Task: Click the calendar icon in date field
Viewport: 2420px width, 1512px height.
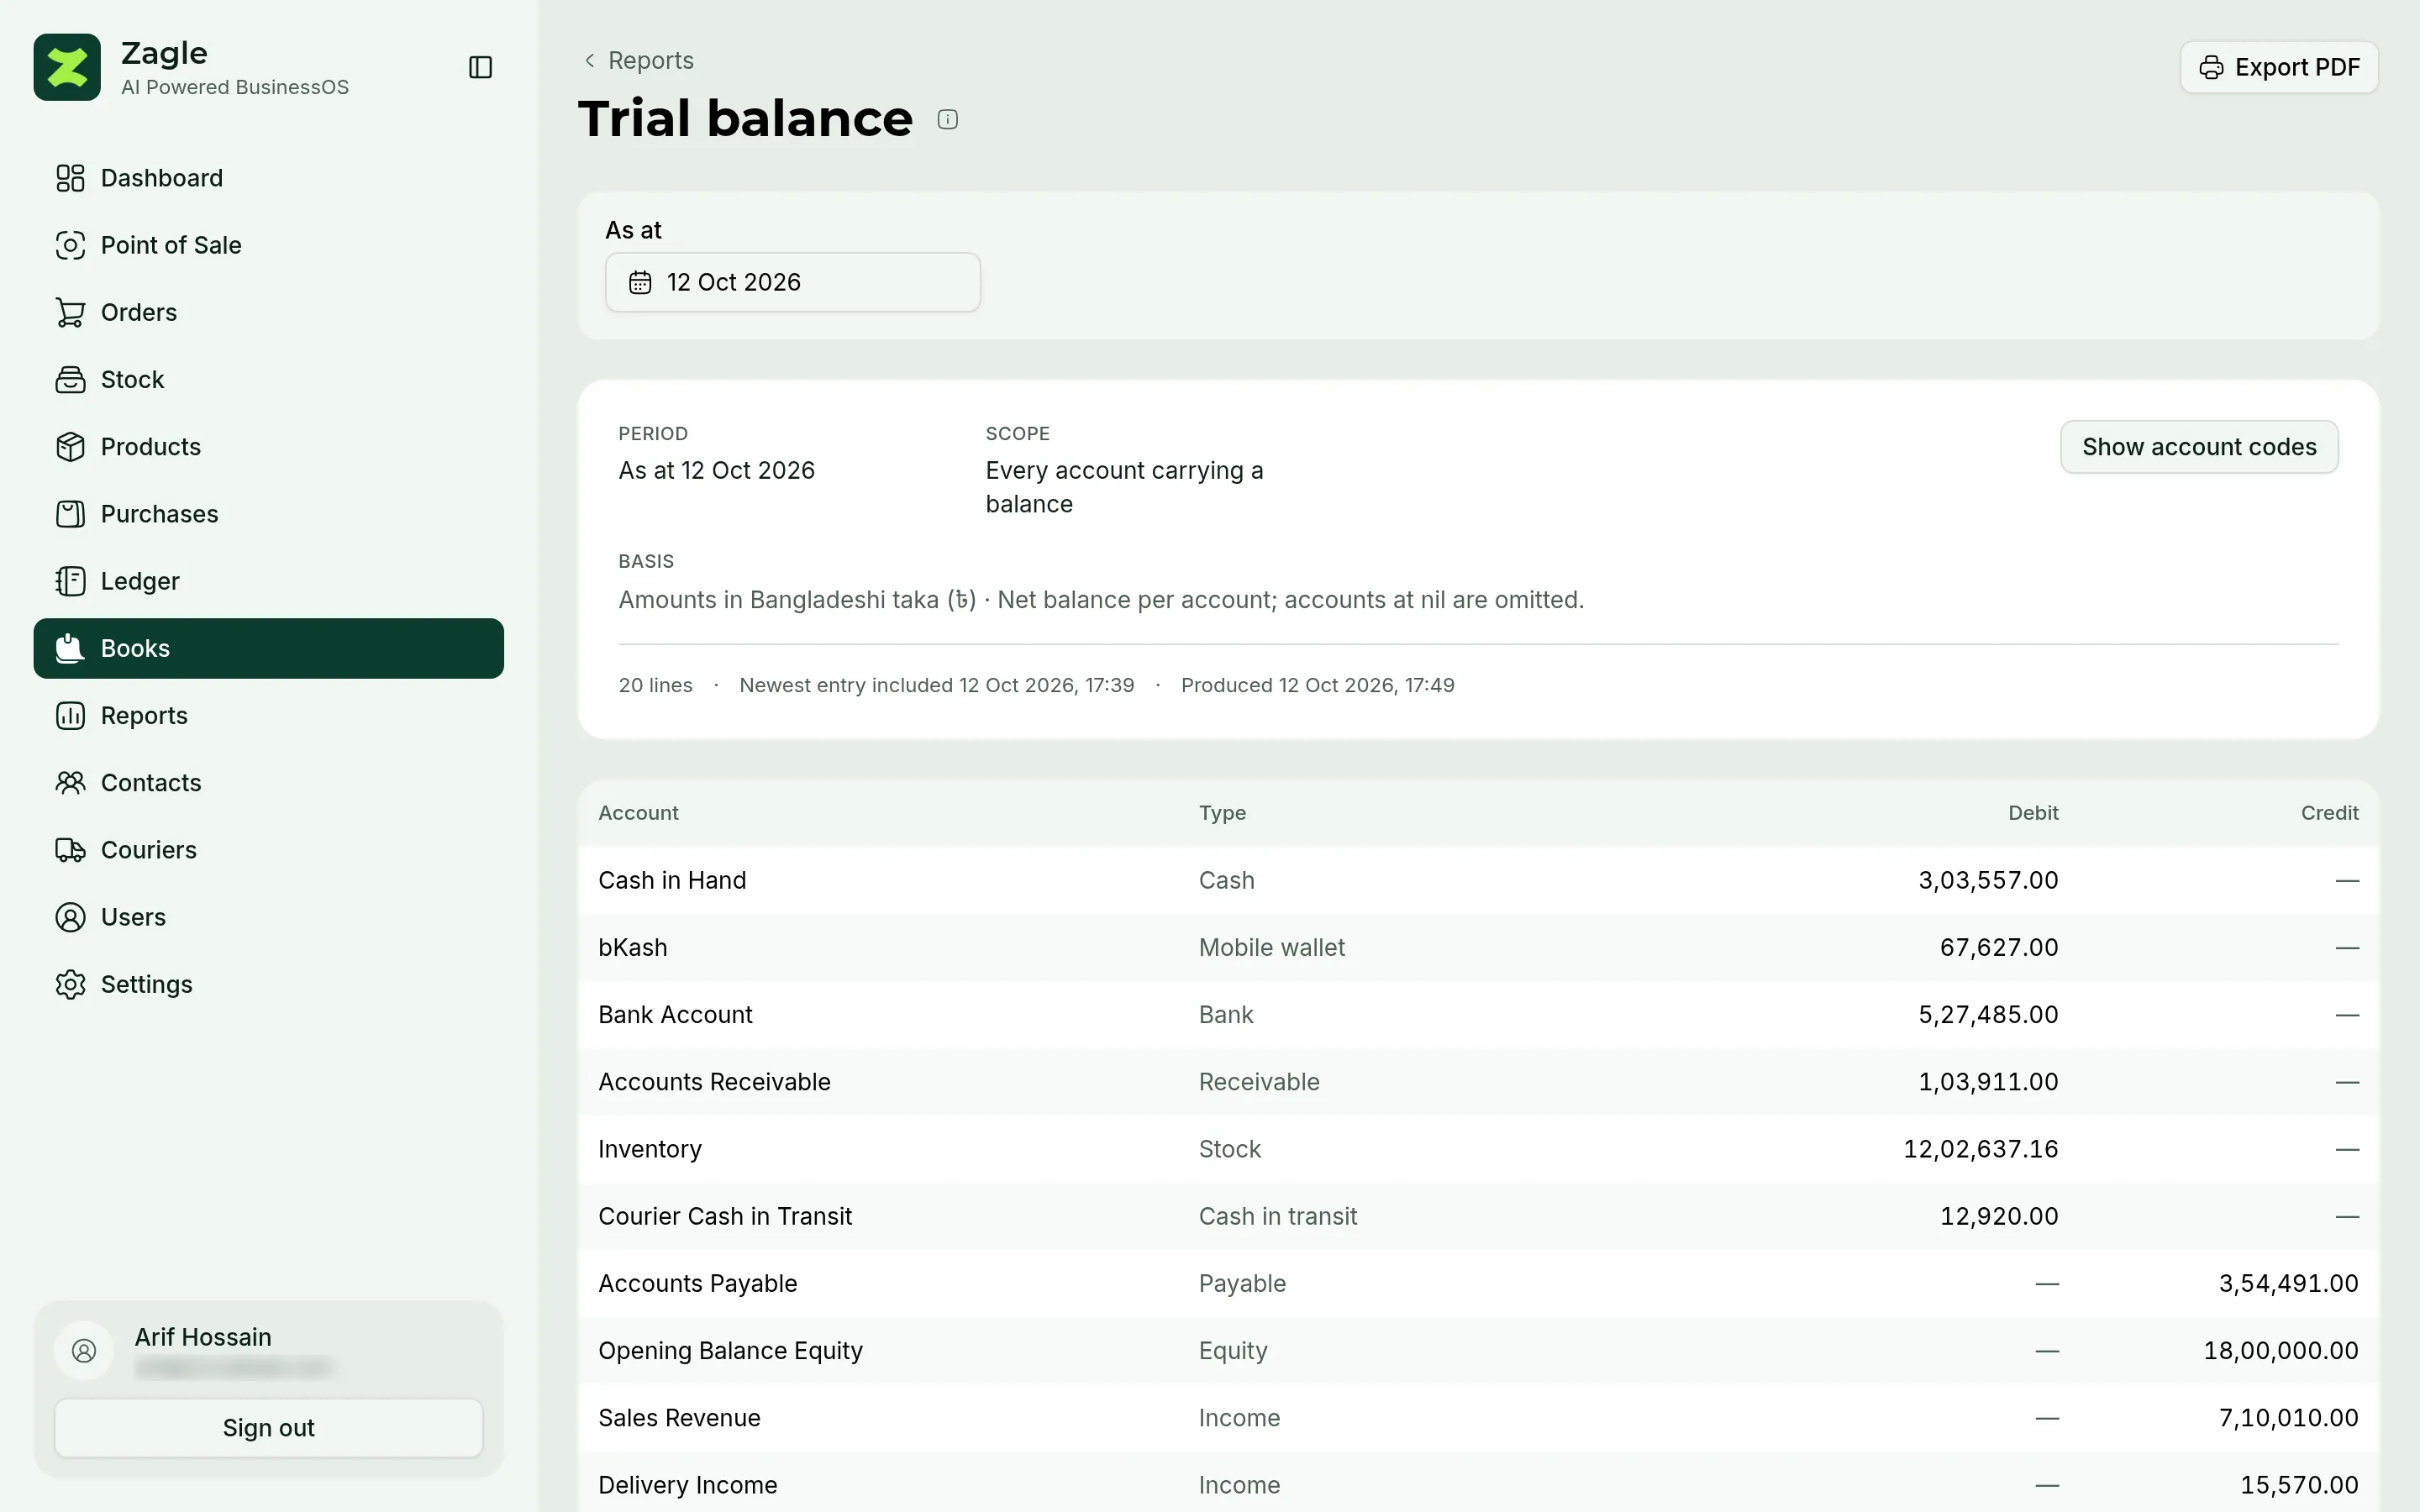Action: point(640,282)
